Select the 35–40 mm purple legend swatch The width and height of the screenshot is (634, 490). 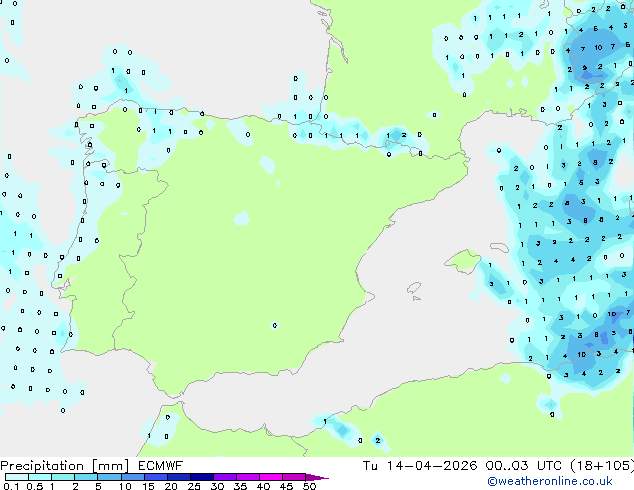click(248, 477)
